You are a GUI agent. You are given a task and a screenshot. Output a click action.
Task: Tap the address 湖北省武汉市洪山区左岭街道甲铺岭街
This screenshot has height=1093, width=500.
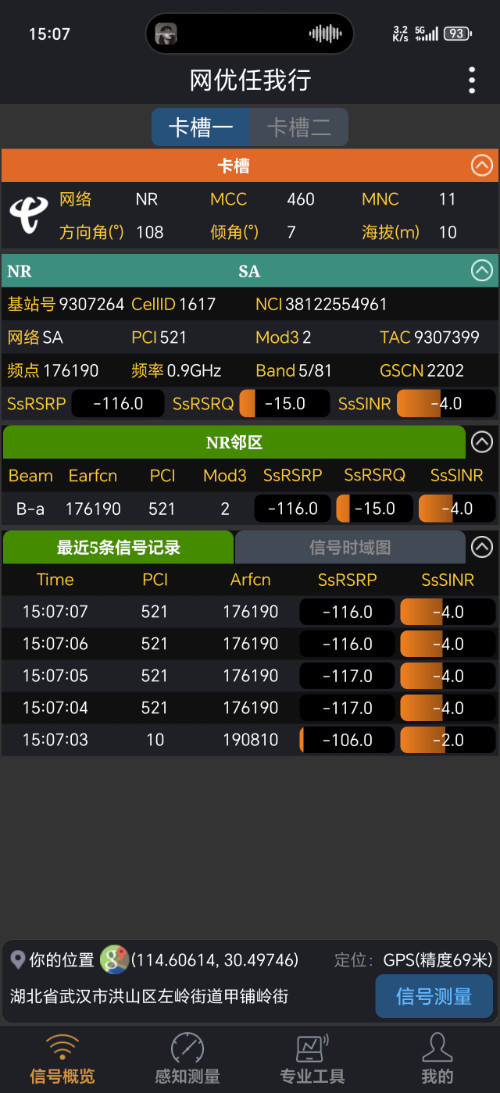[149, 996]
